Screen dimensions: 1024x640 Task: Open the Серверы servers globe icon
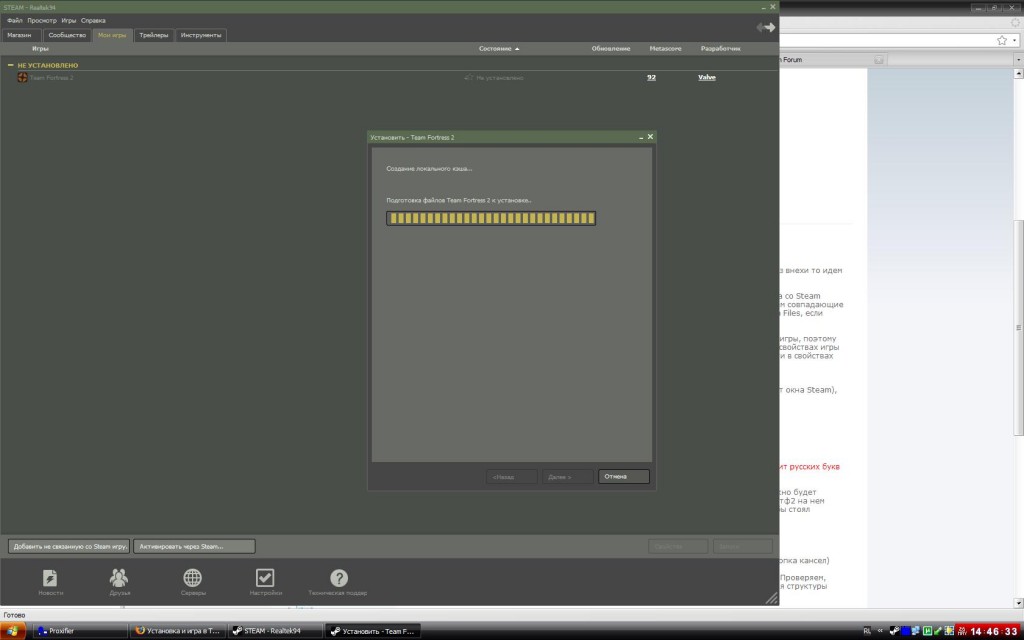(x=193, y=578)
